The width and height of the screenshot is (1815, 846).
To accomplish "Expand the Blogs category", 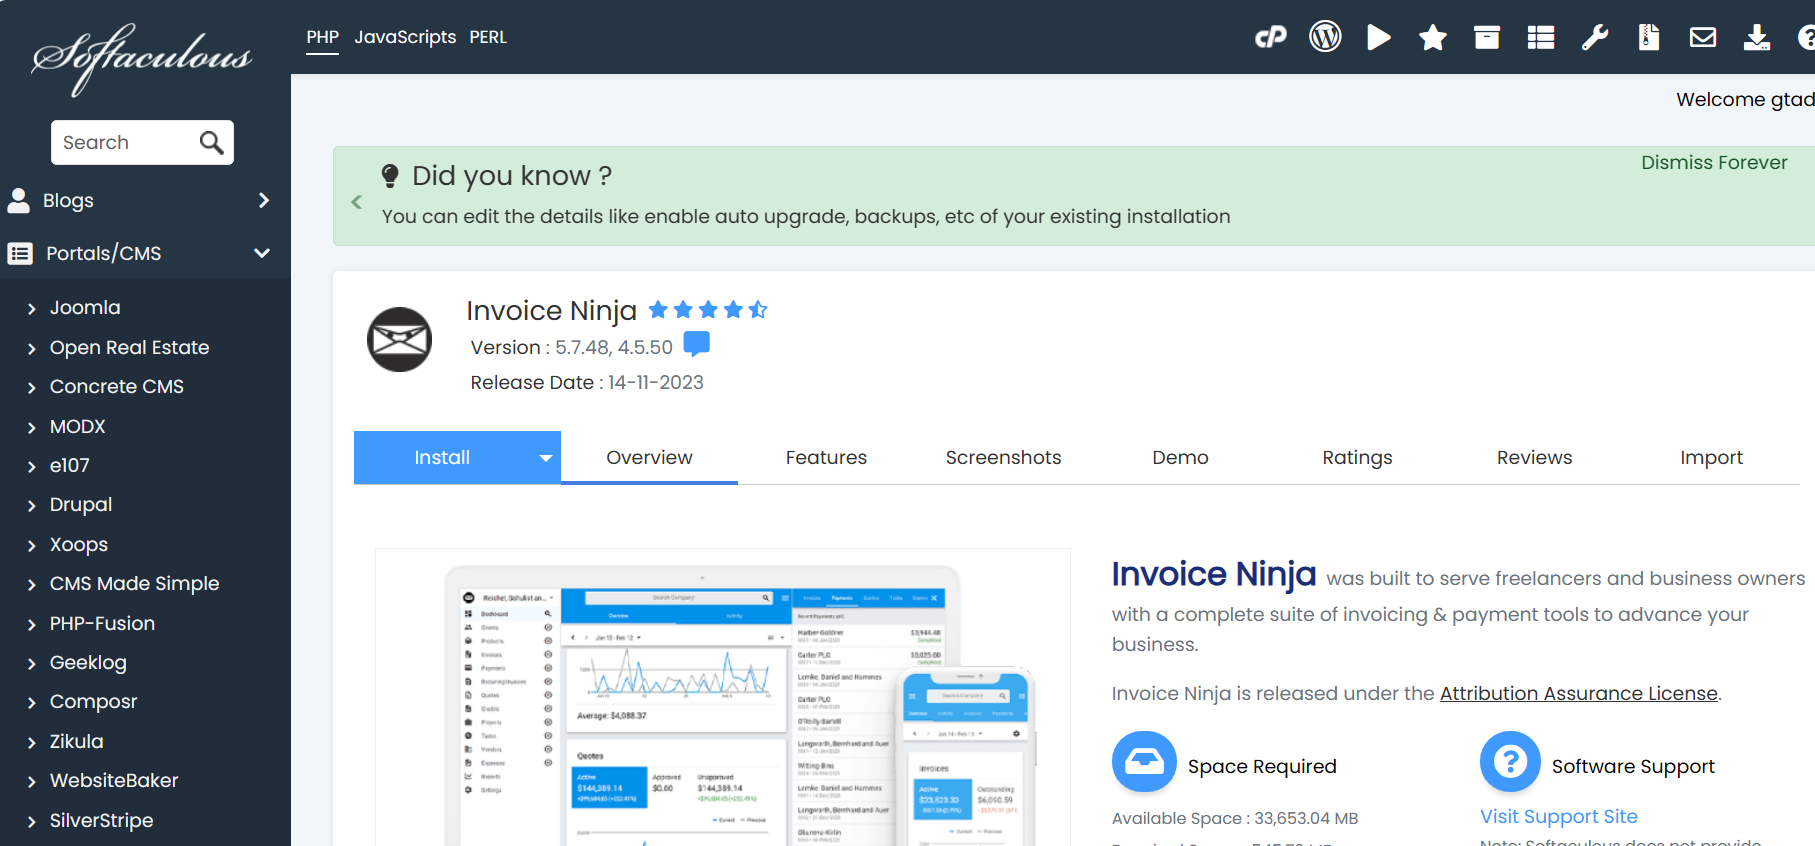I will tap(264, 201).
